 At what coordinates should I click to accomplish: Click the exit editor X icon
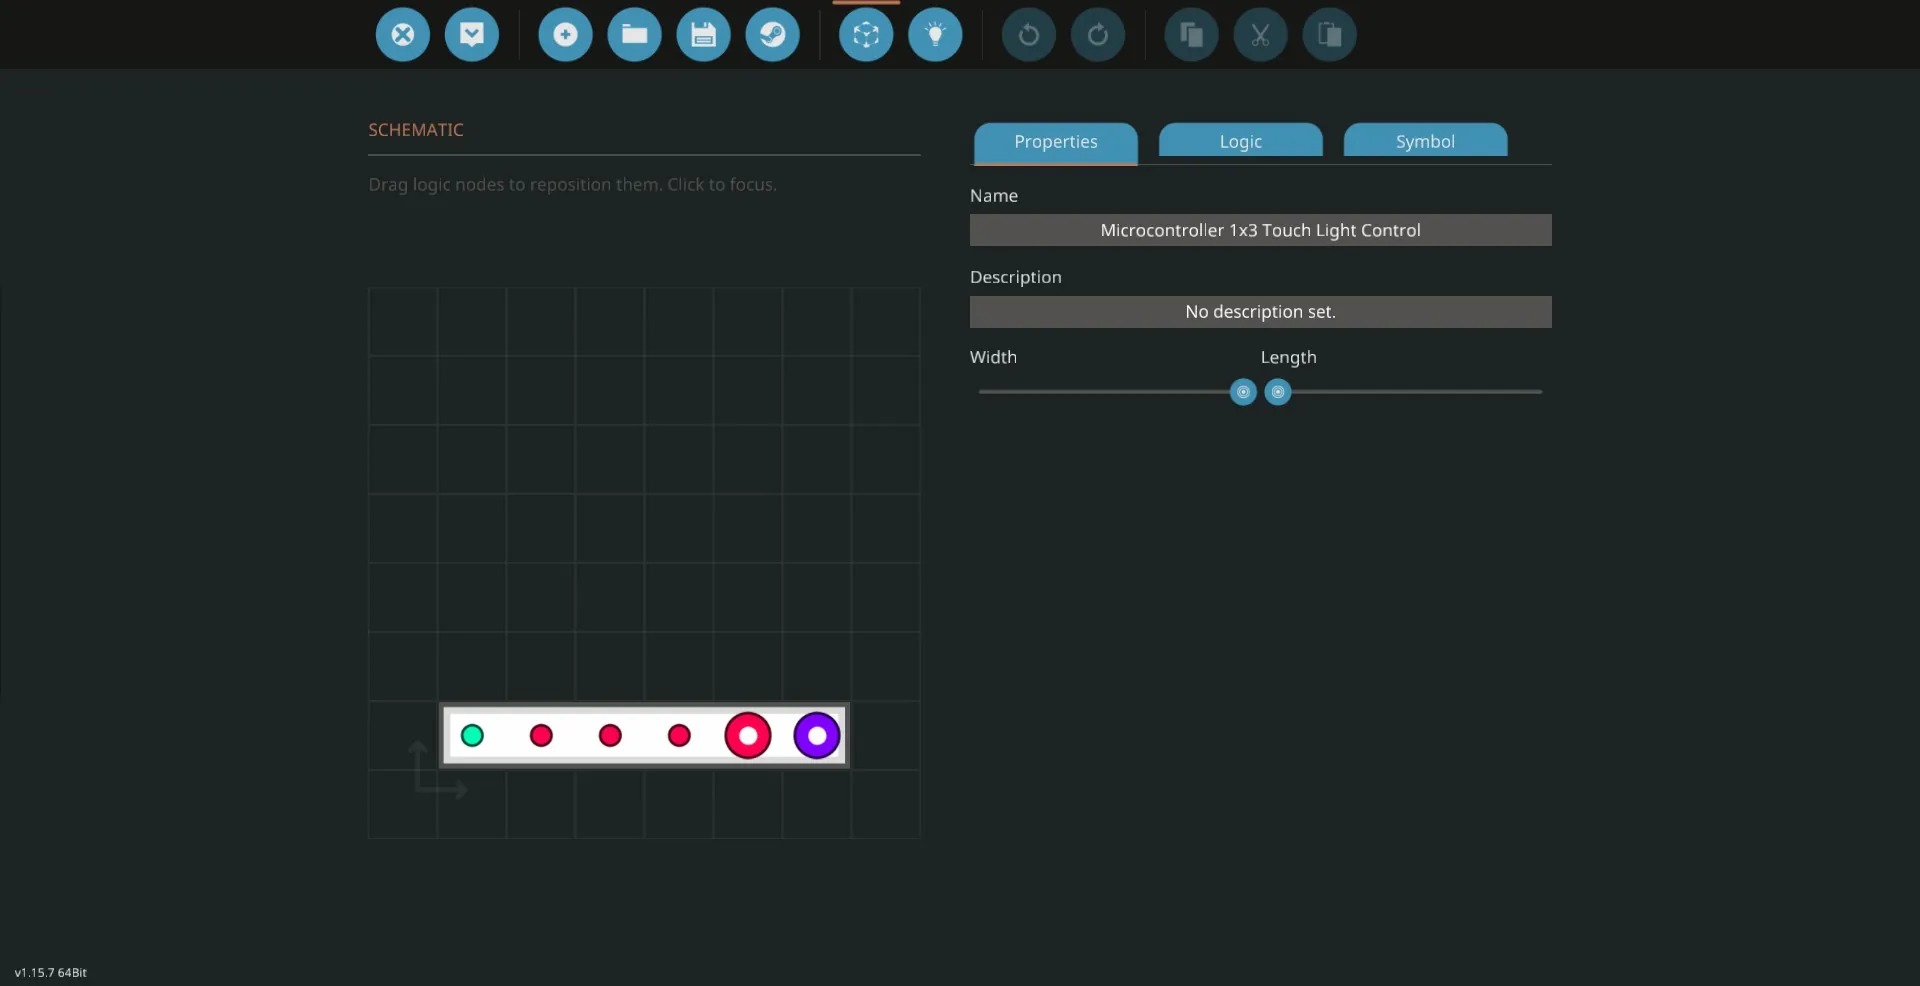click(x=402, y=35)
